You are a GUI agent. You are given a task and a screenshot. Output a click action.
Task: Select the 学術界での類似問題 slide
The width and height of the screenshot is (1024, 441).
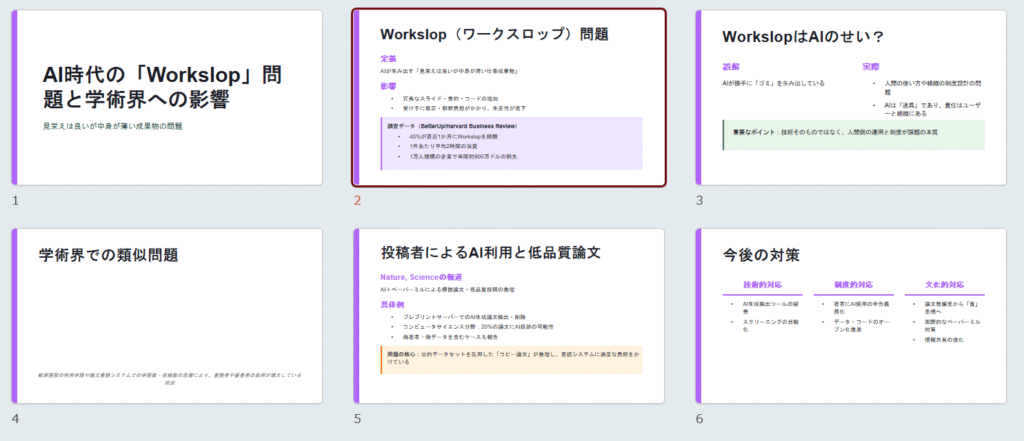pyautogui.click(x=167, y=316)
